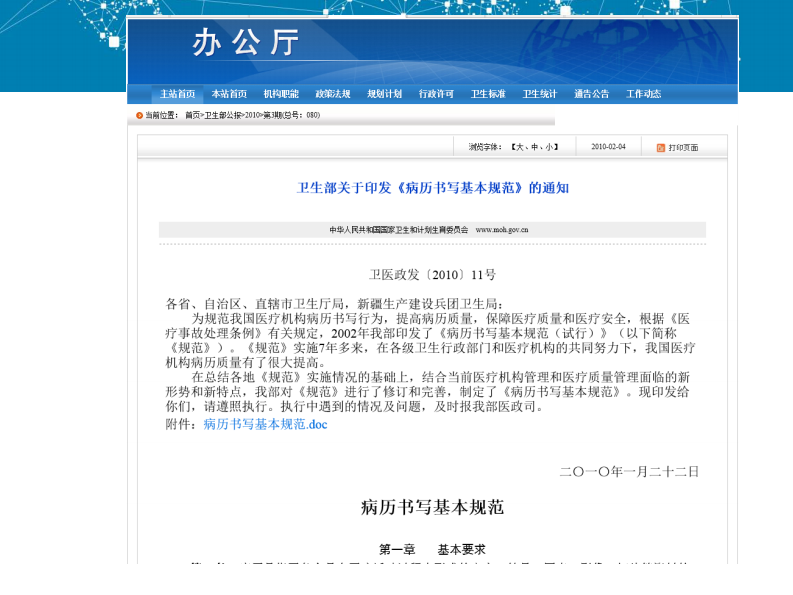
Task: Set browsing font size to 大
Action: click(x=519, y=147)
